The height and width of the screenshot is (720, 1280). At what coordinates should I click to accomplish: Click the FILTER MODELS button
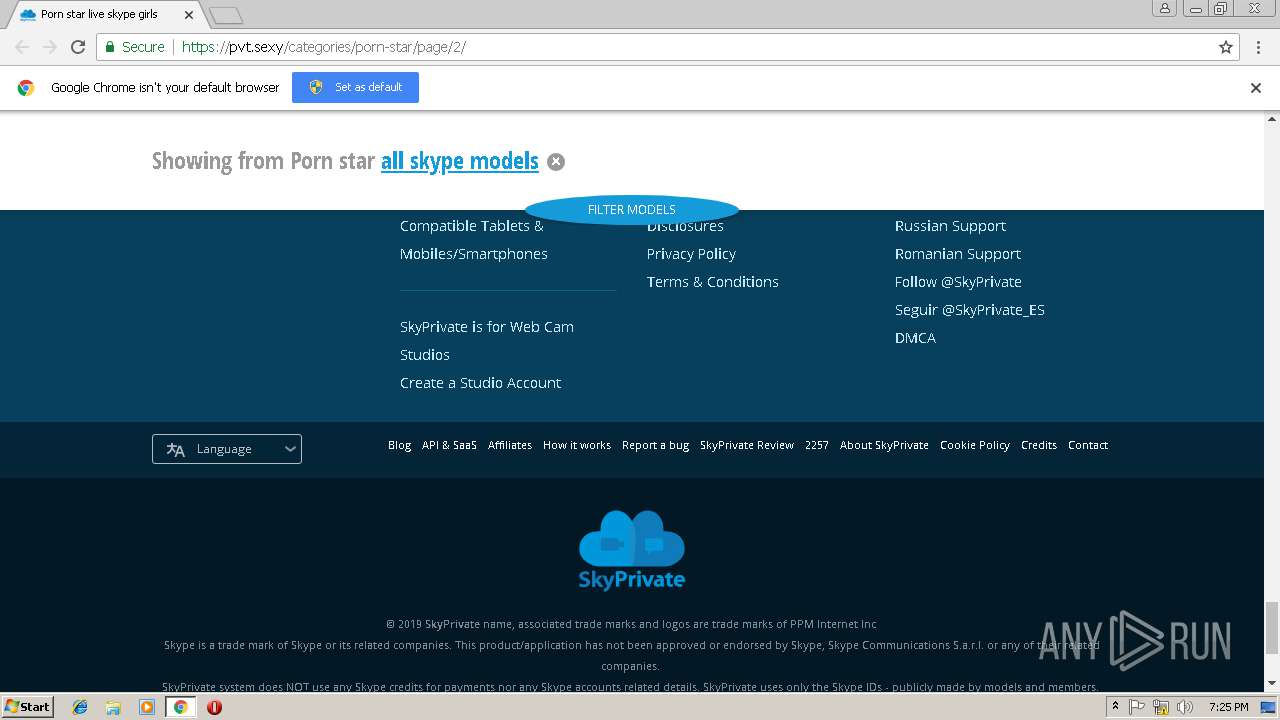pos(632,210)
